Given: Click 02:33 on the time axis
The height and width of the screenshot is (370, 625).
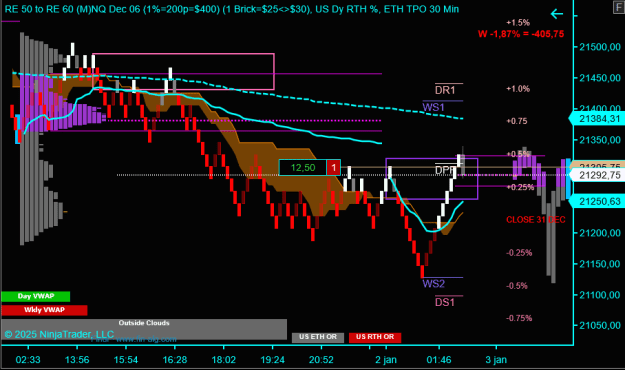Looking at the screenshot, I should click(28, 360).
